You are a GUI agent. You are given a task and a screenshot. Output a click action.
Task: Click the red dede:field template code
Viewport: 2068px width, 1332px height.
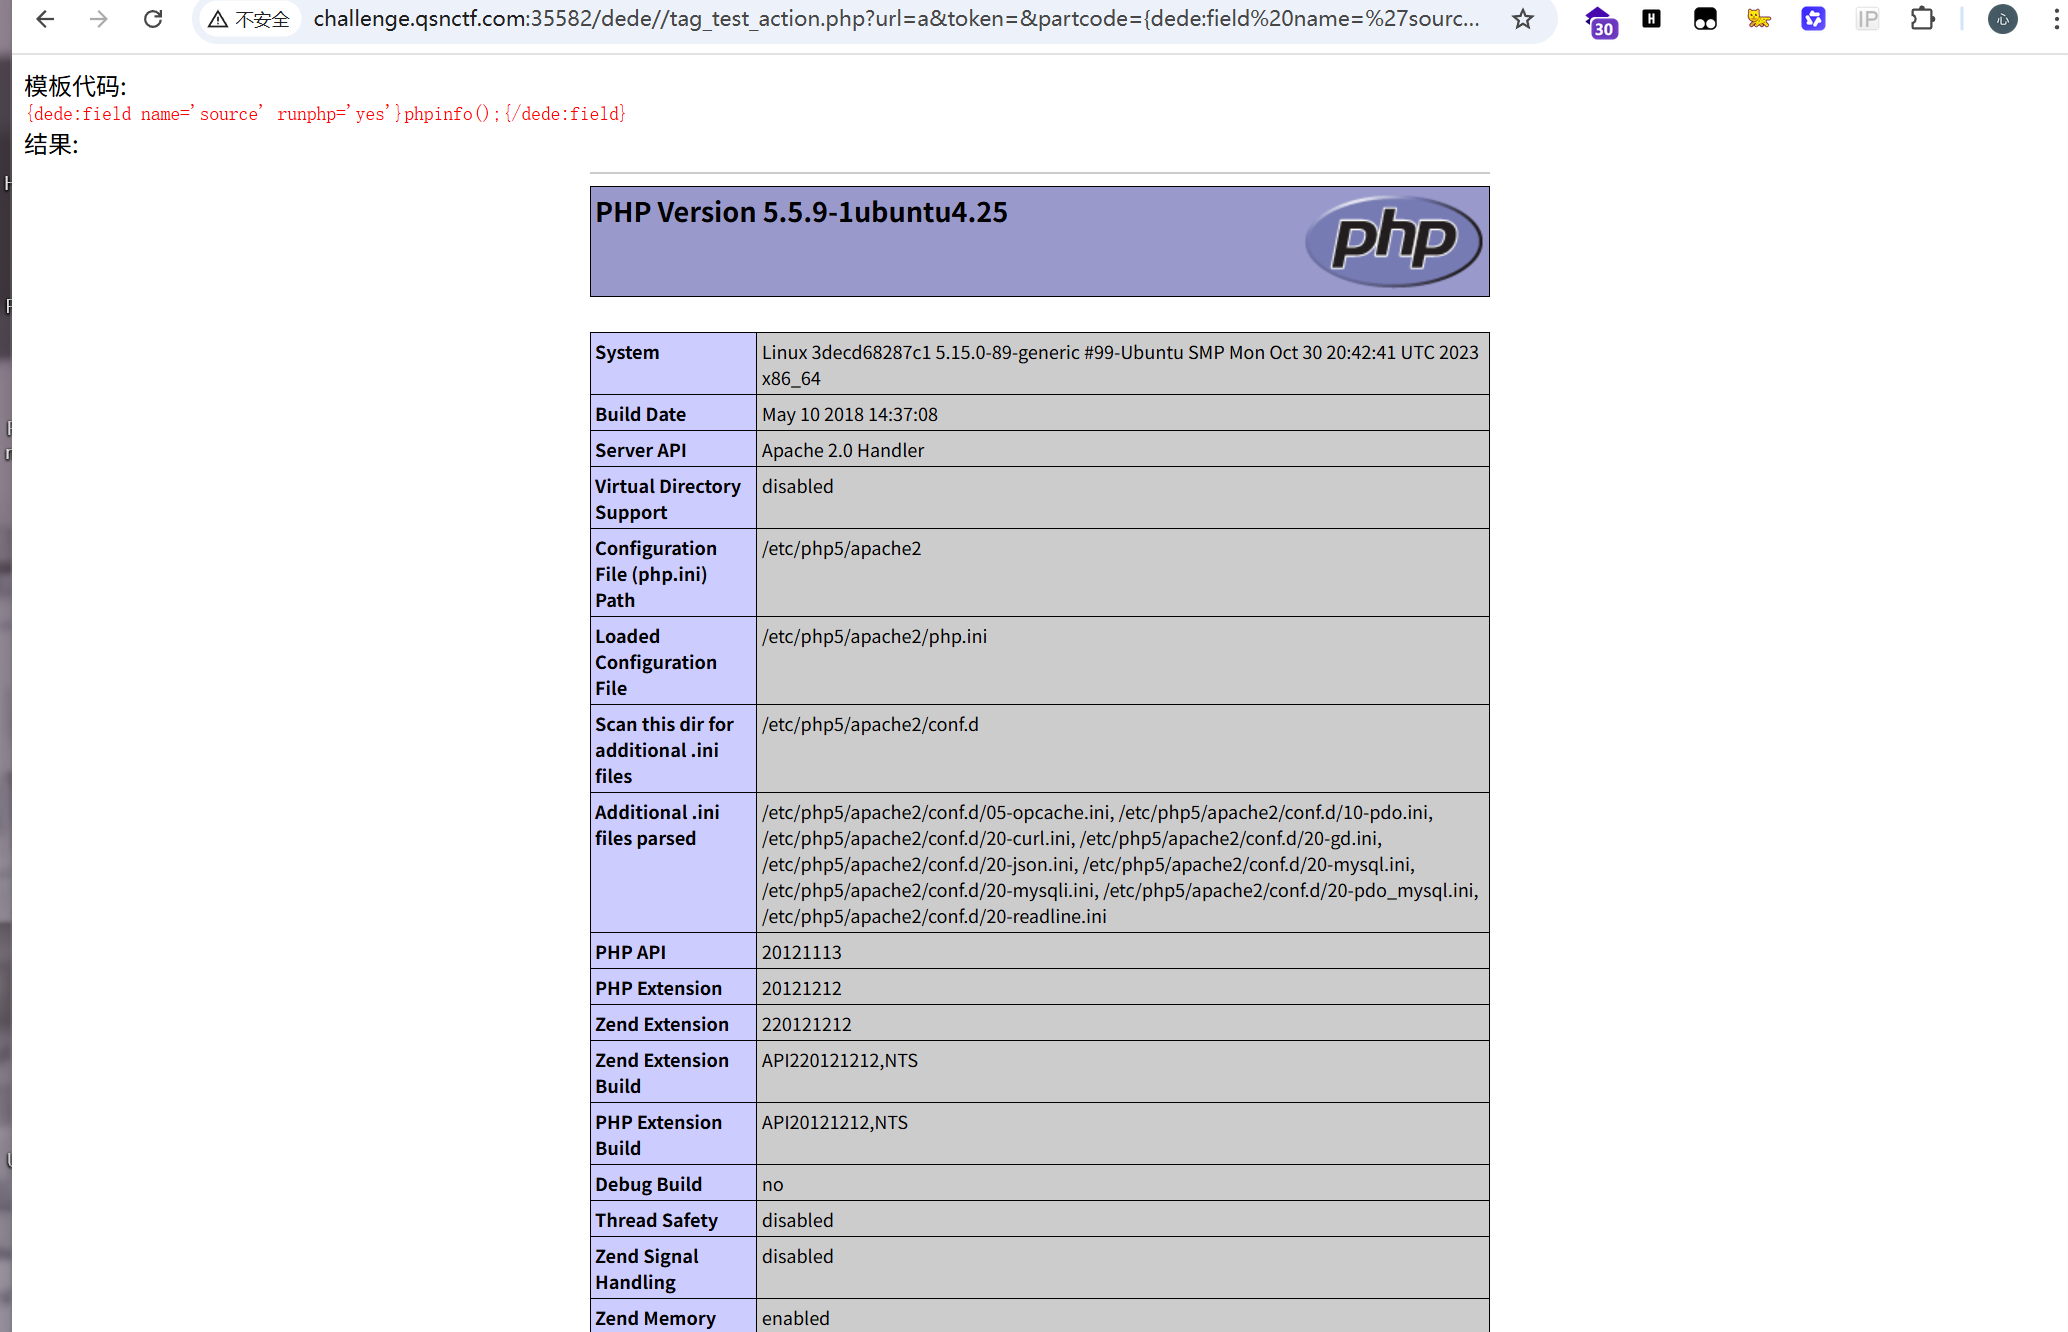[326, 114]
